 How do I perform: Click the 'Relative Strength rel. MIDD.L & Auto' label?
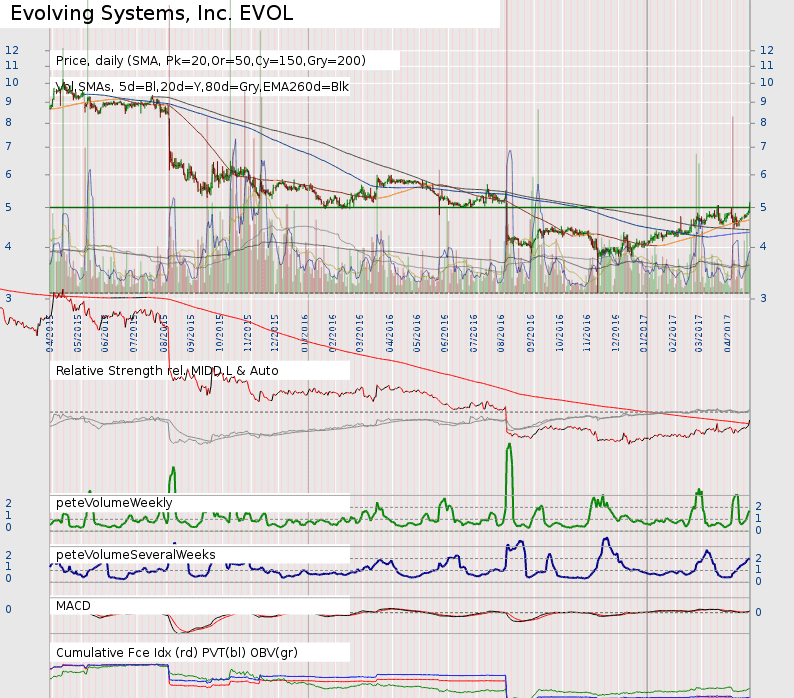point(167,371)
